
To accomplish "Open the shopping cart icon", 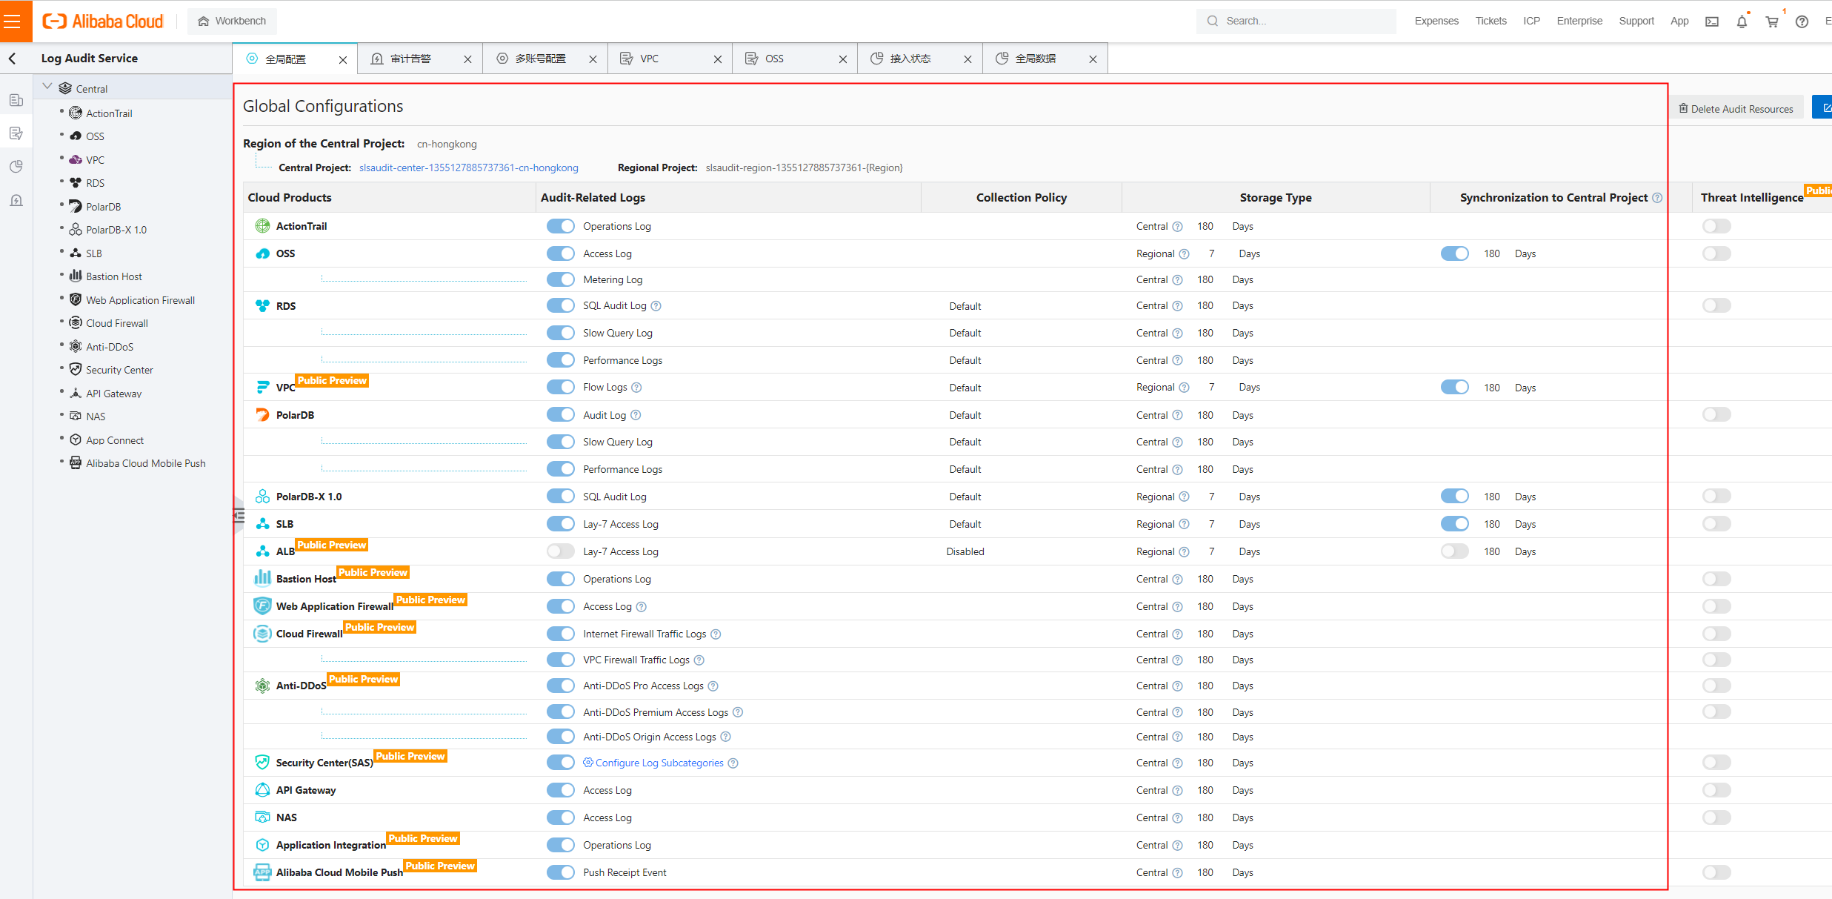I will tap(1772, 21).
